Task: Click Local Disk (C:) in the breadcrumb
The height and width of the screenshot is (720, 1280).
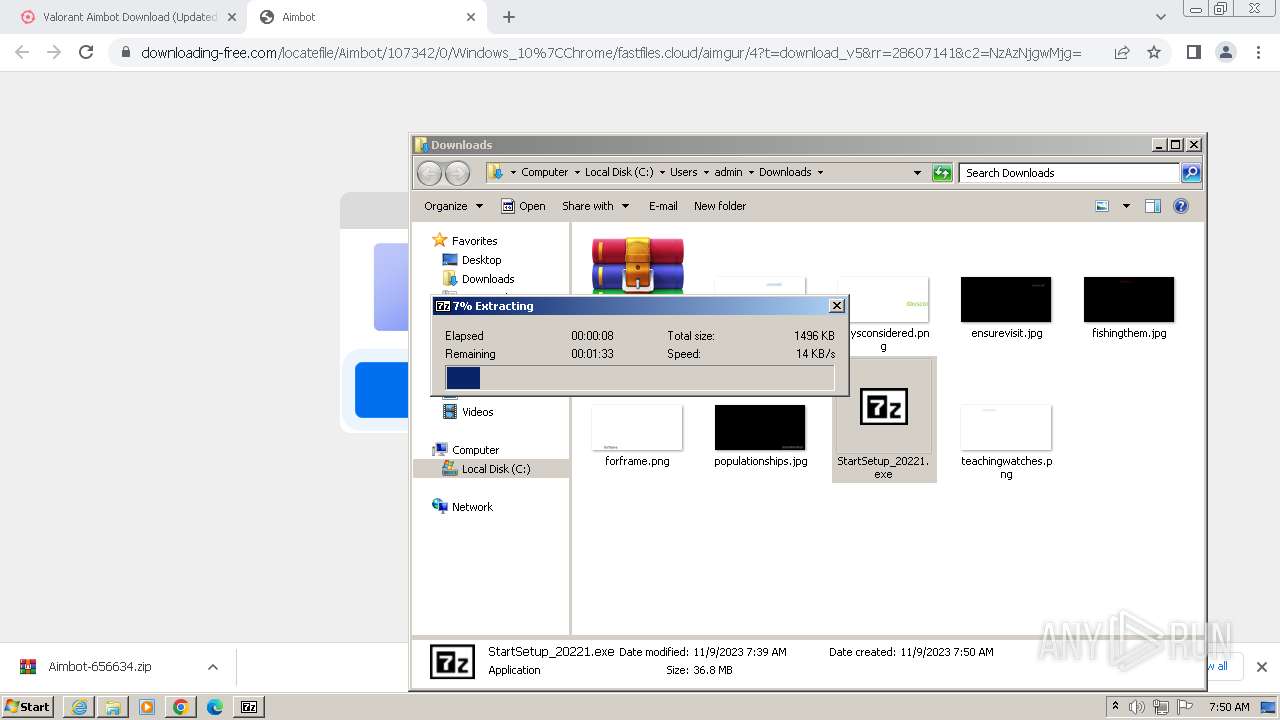Action: 619,172
